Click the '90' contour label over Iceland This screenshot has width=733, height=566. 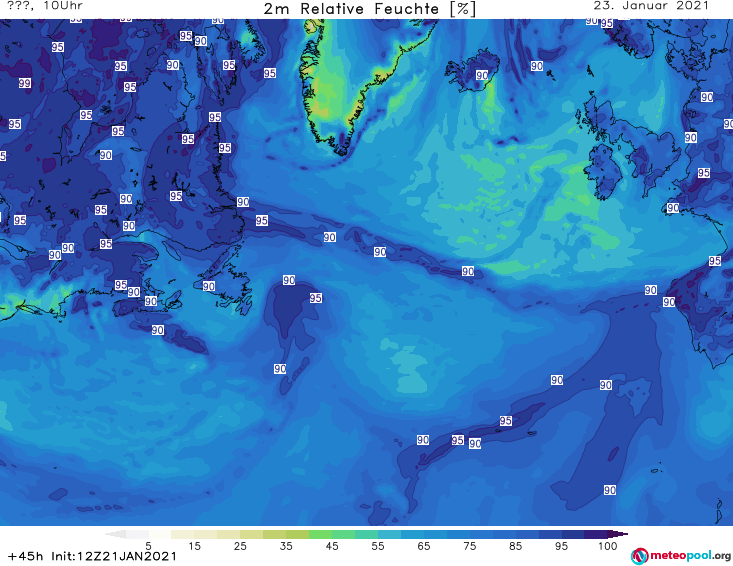tap(482, 75)
